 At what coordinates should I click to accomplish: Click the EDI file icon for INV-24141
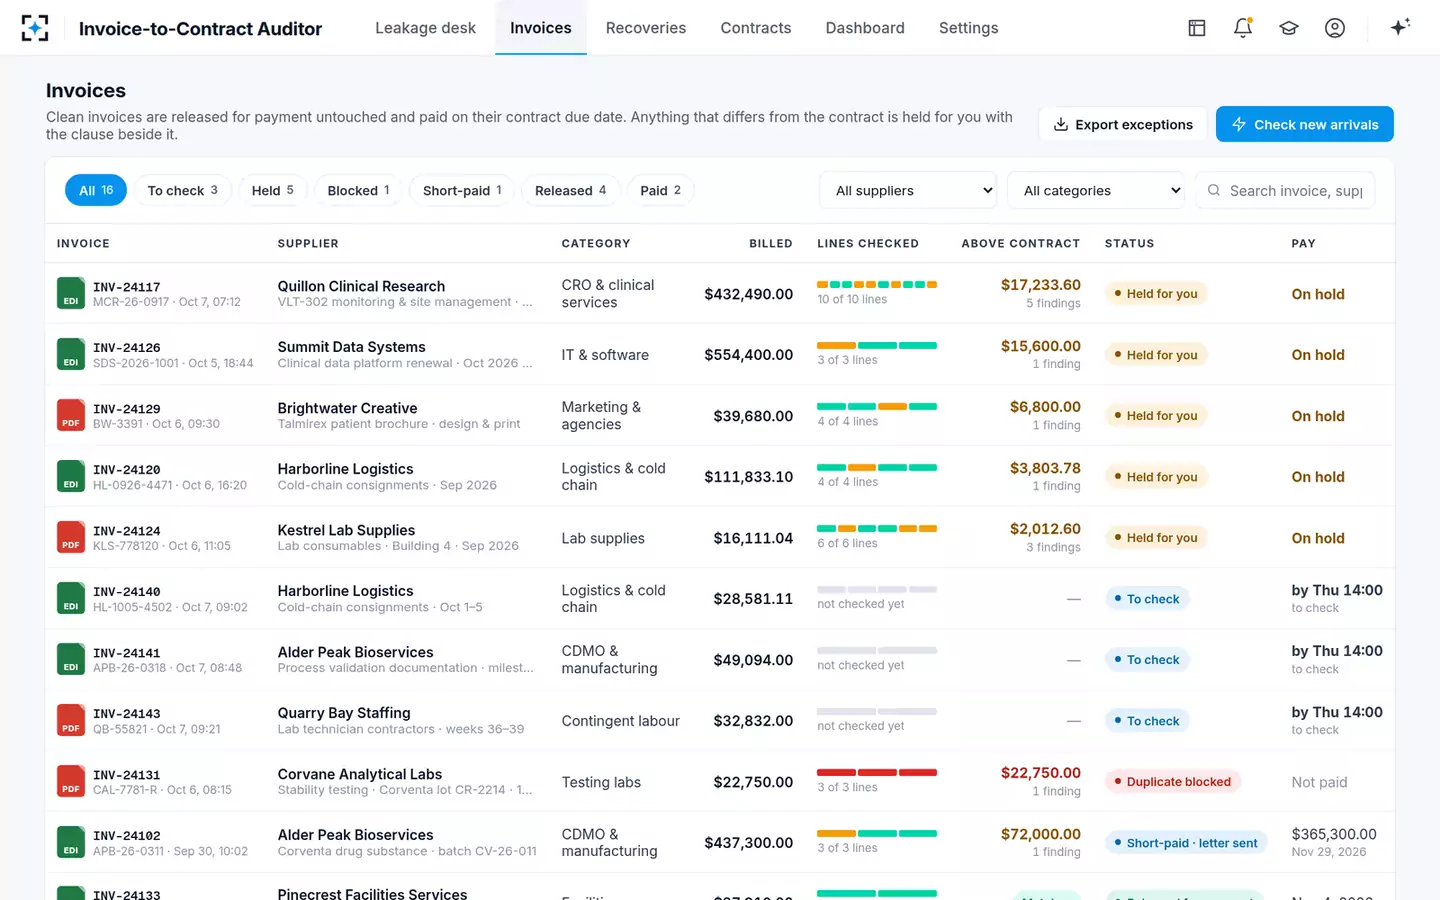(x=71, y=659)
